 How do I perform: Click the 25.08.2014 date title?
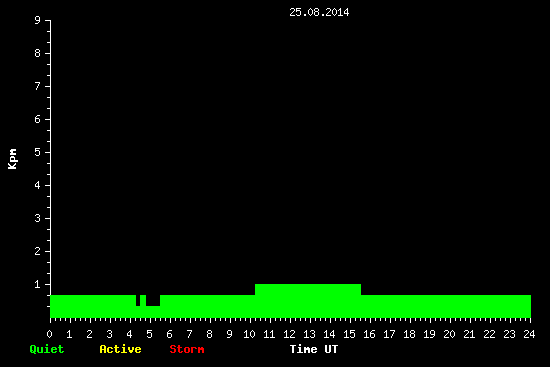pos(319,12)
